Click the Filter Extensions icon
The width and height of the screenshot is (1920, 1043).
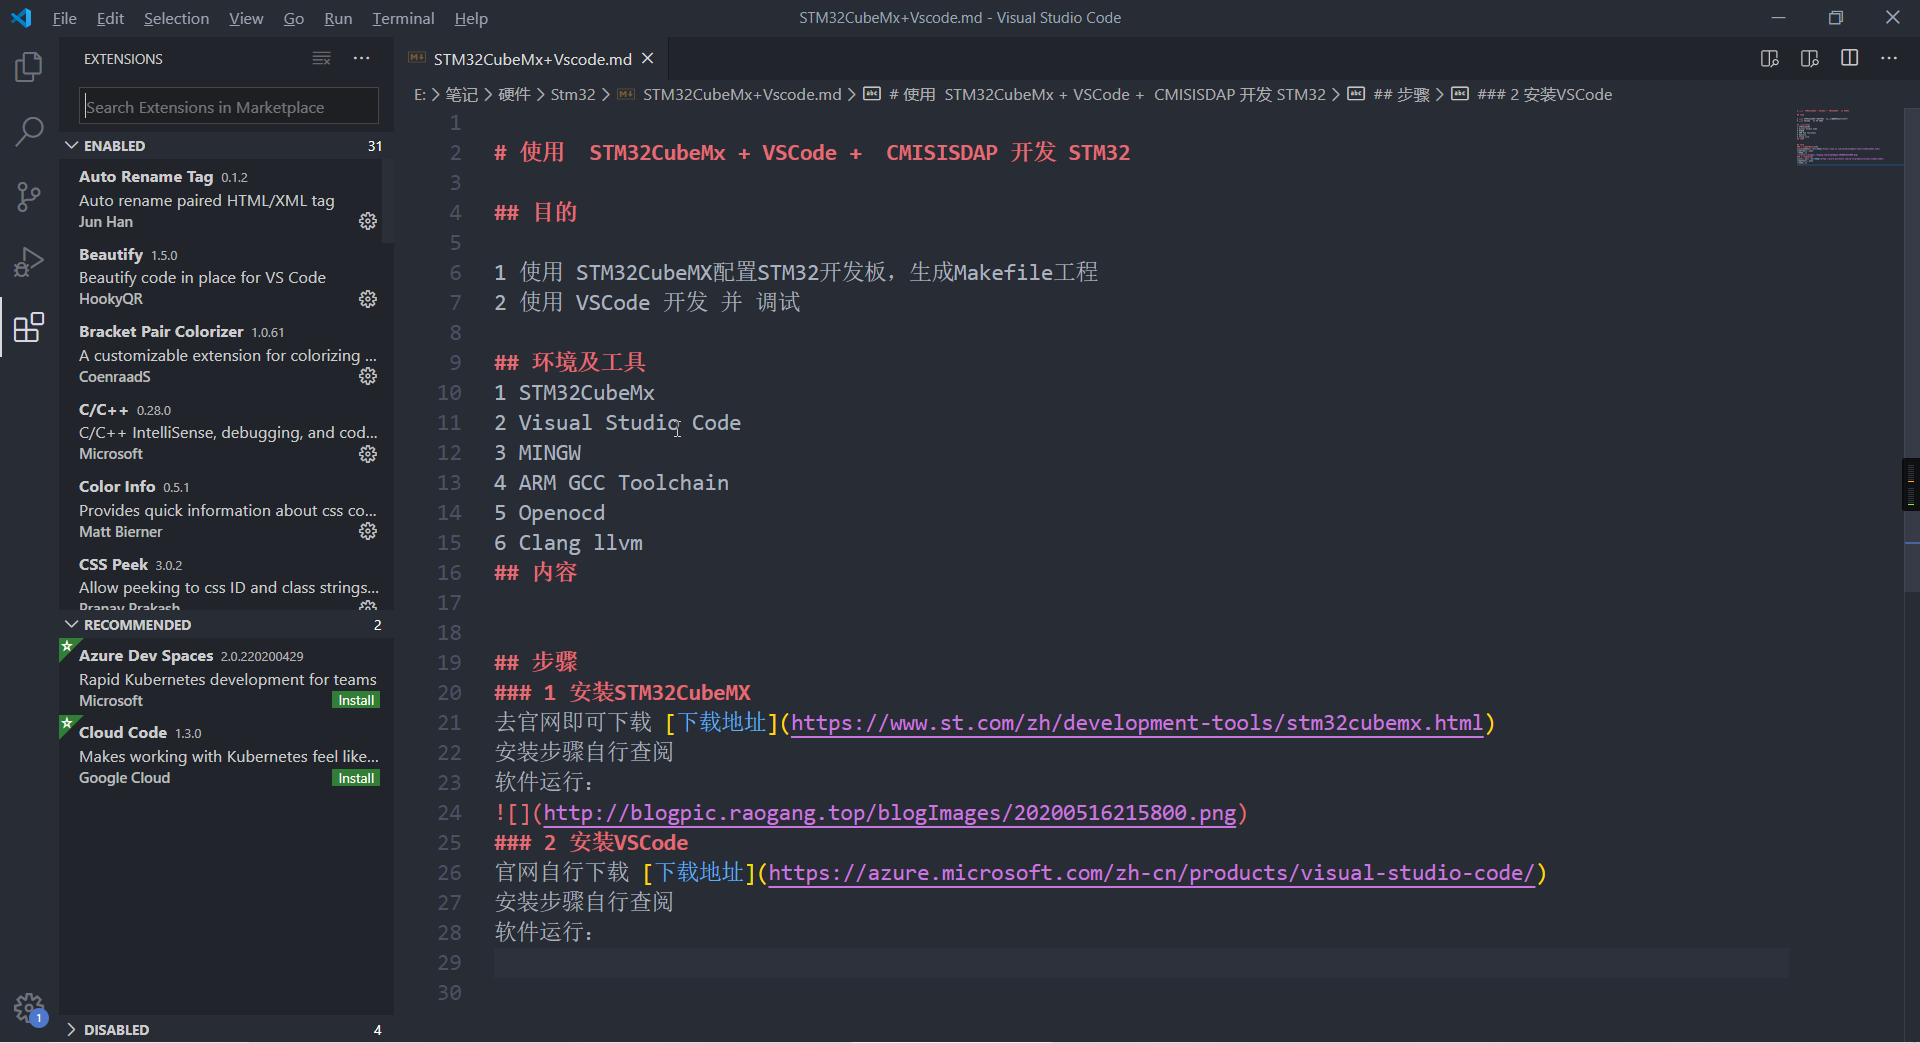(x=321, y=58)
